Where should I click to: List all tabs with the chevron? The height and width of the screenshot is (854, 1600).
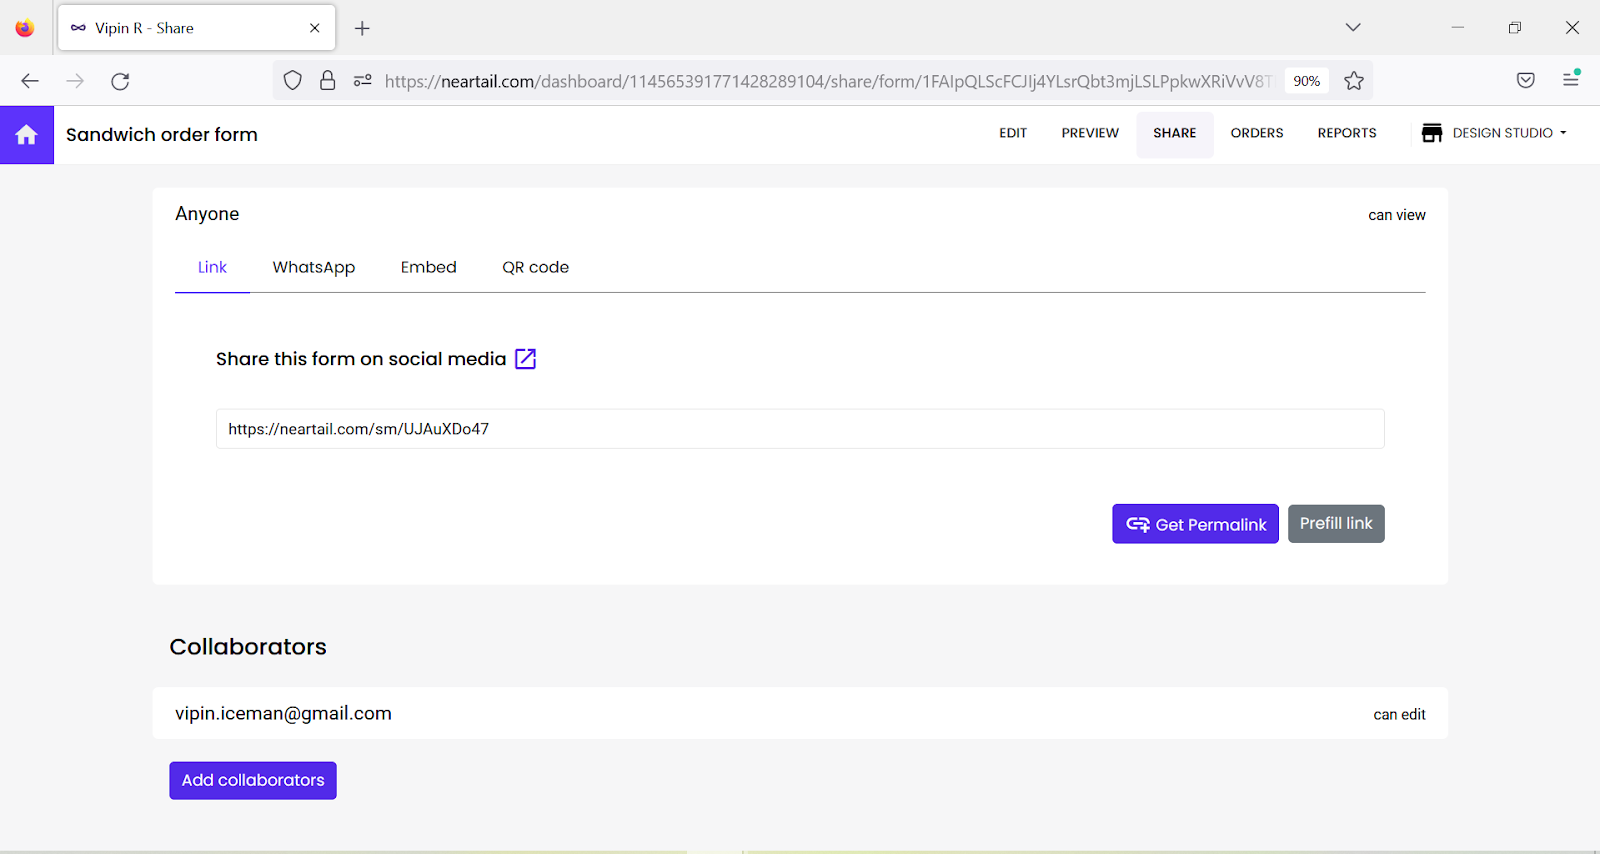tap(1353, 28)
